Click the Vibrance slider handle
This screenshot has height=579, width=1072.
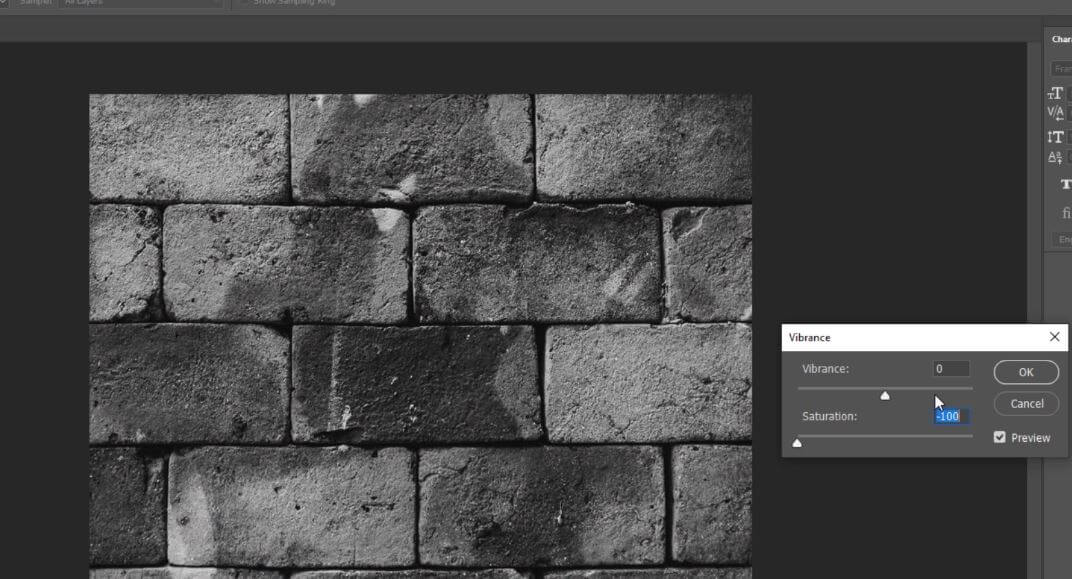885,395
